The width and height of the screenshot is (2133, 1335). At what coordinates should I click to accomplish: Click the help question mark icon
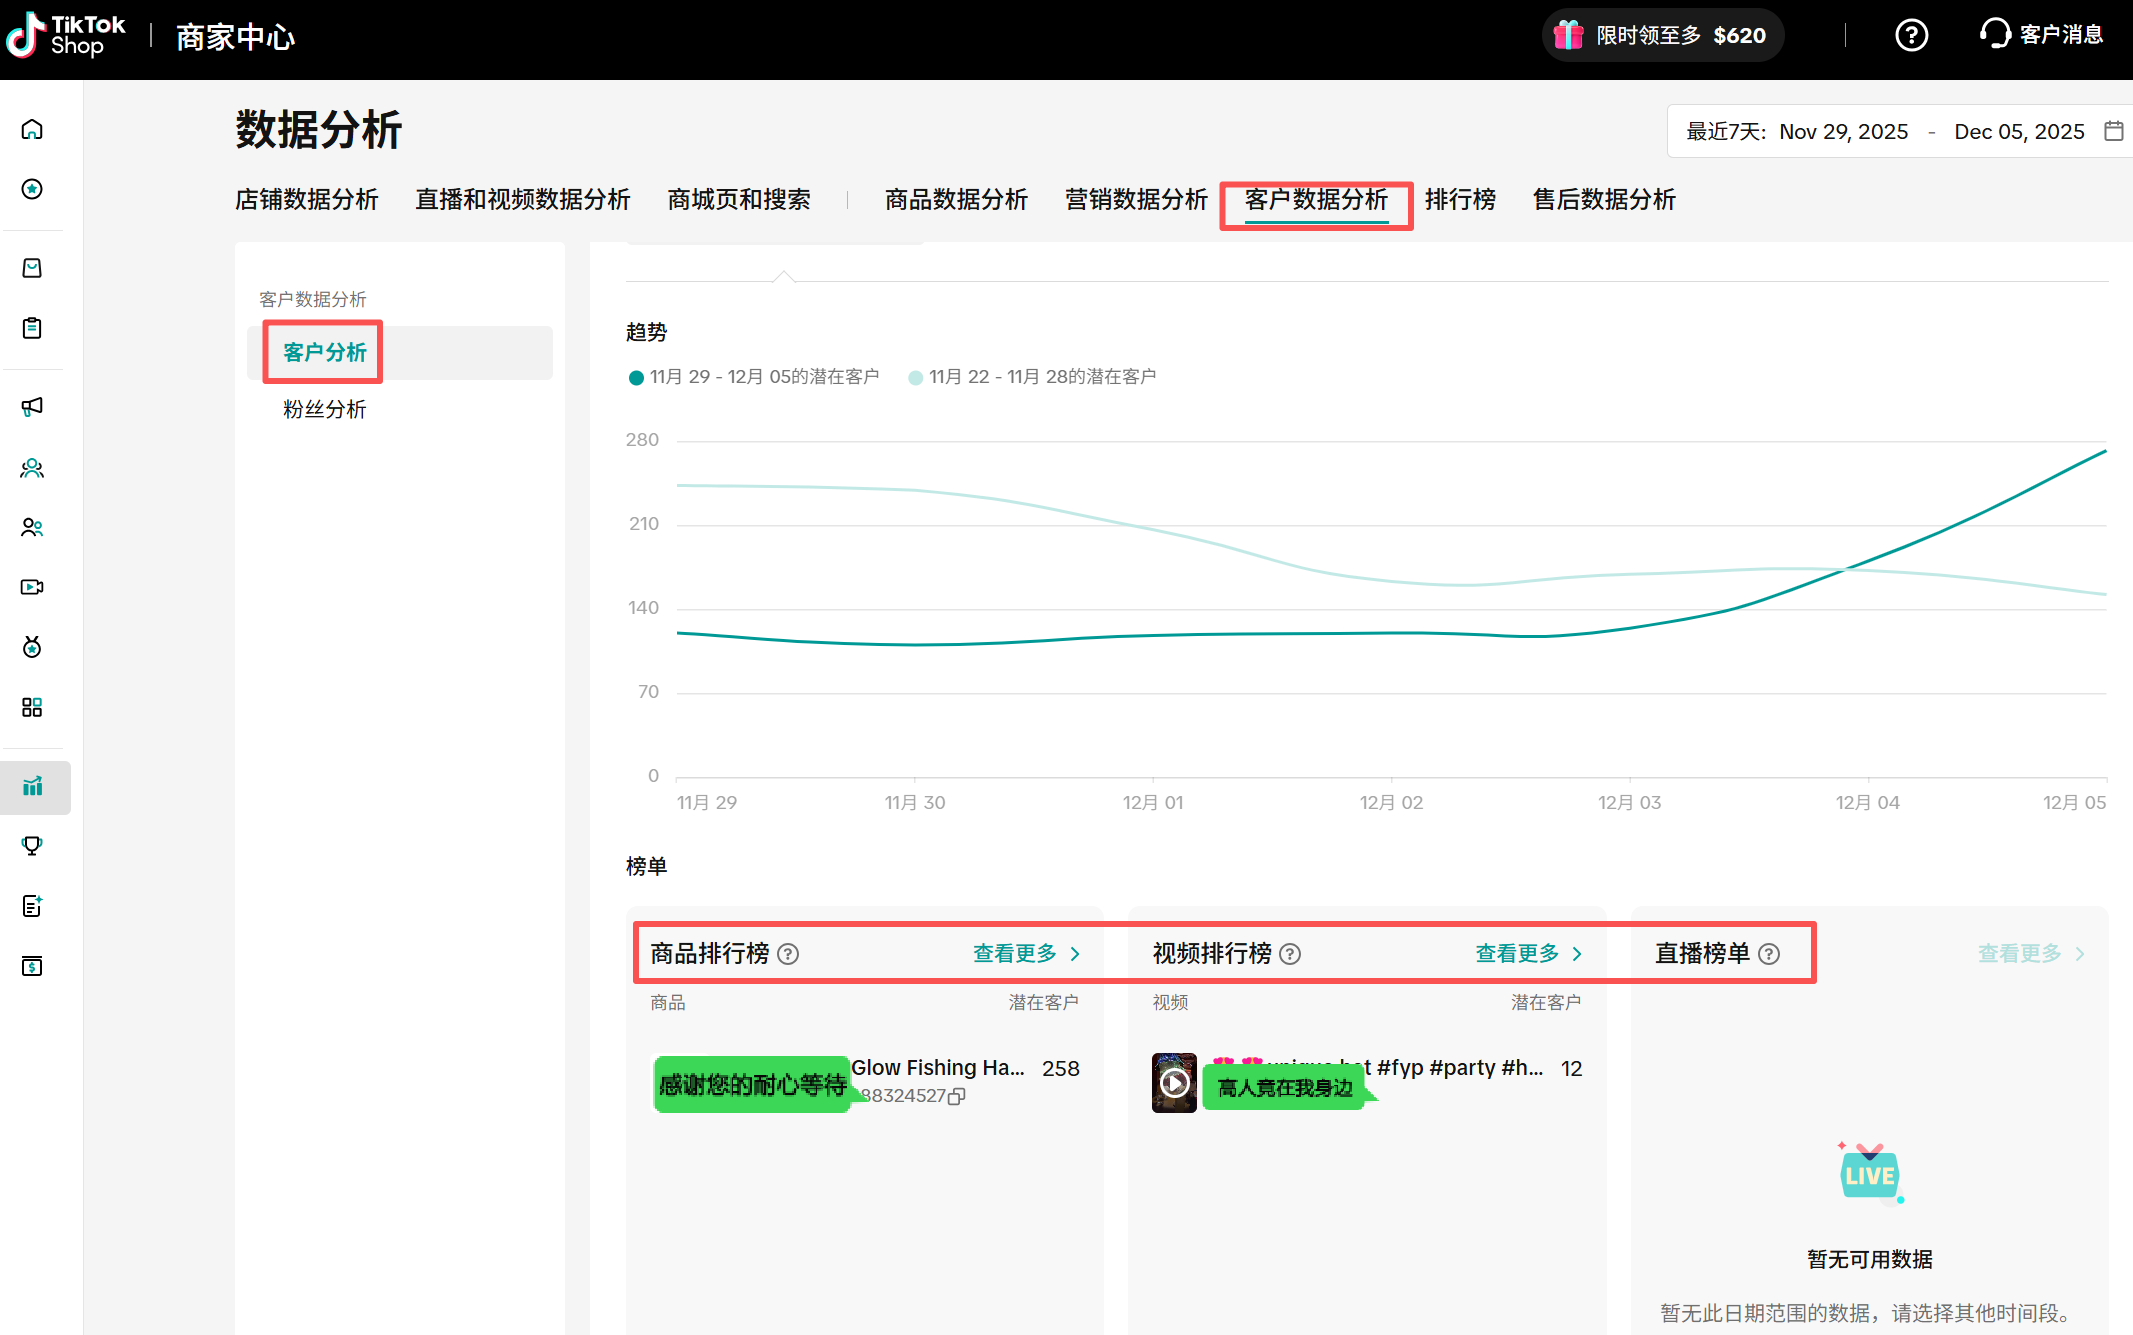[1911, 36]
